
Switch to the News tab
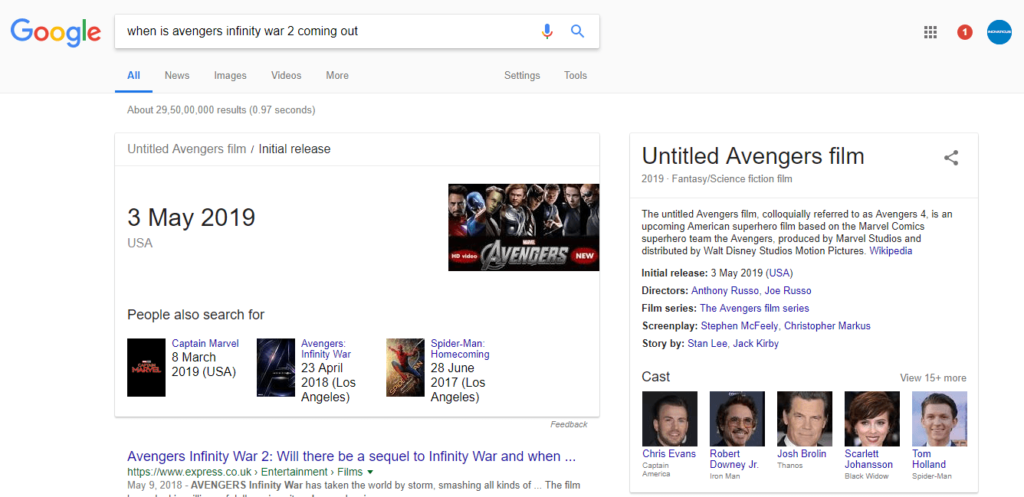point(177,75)
